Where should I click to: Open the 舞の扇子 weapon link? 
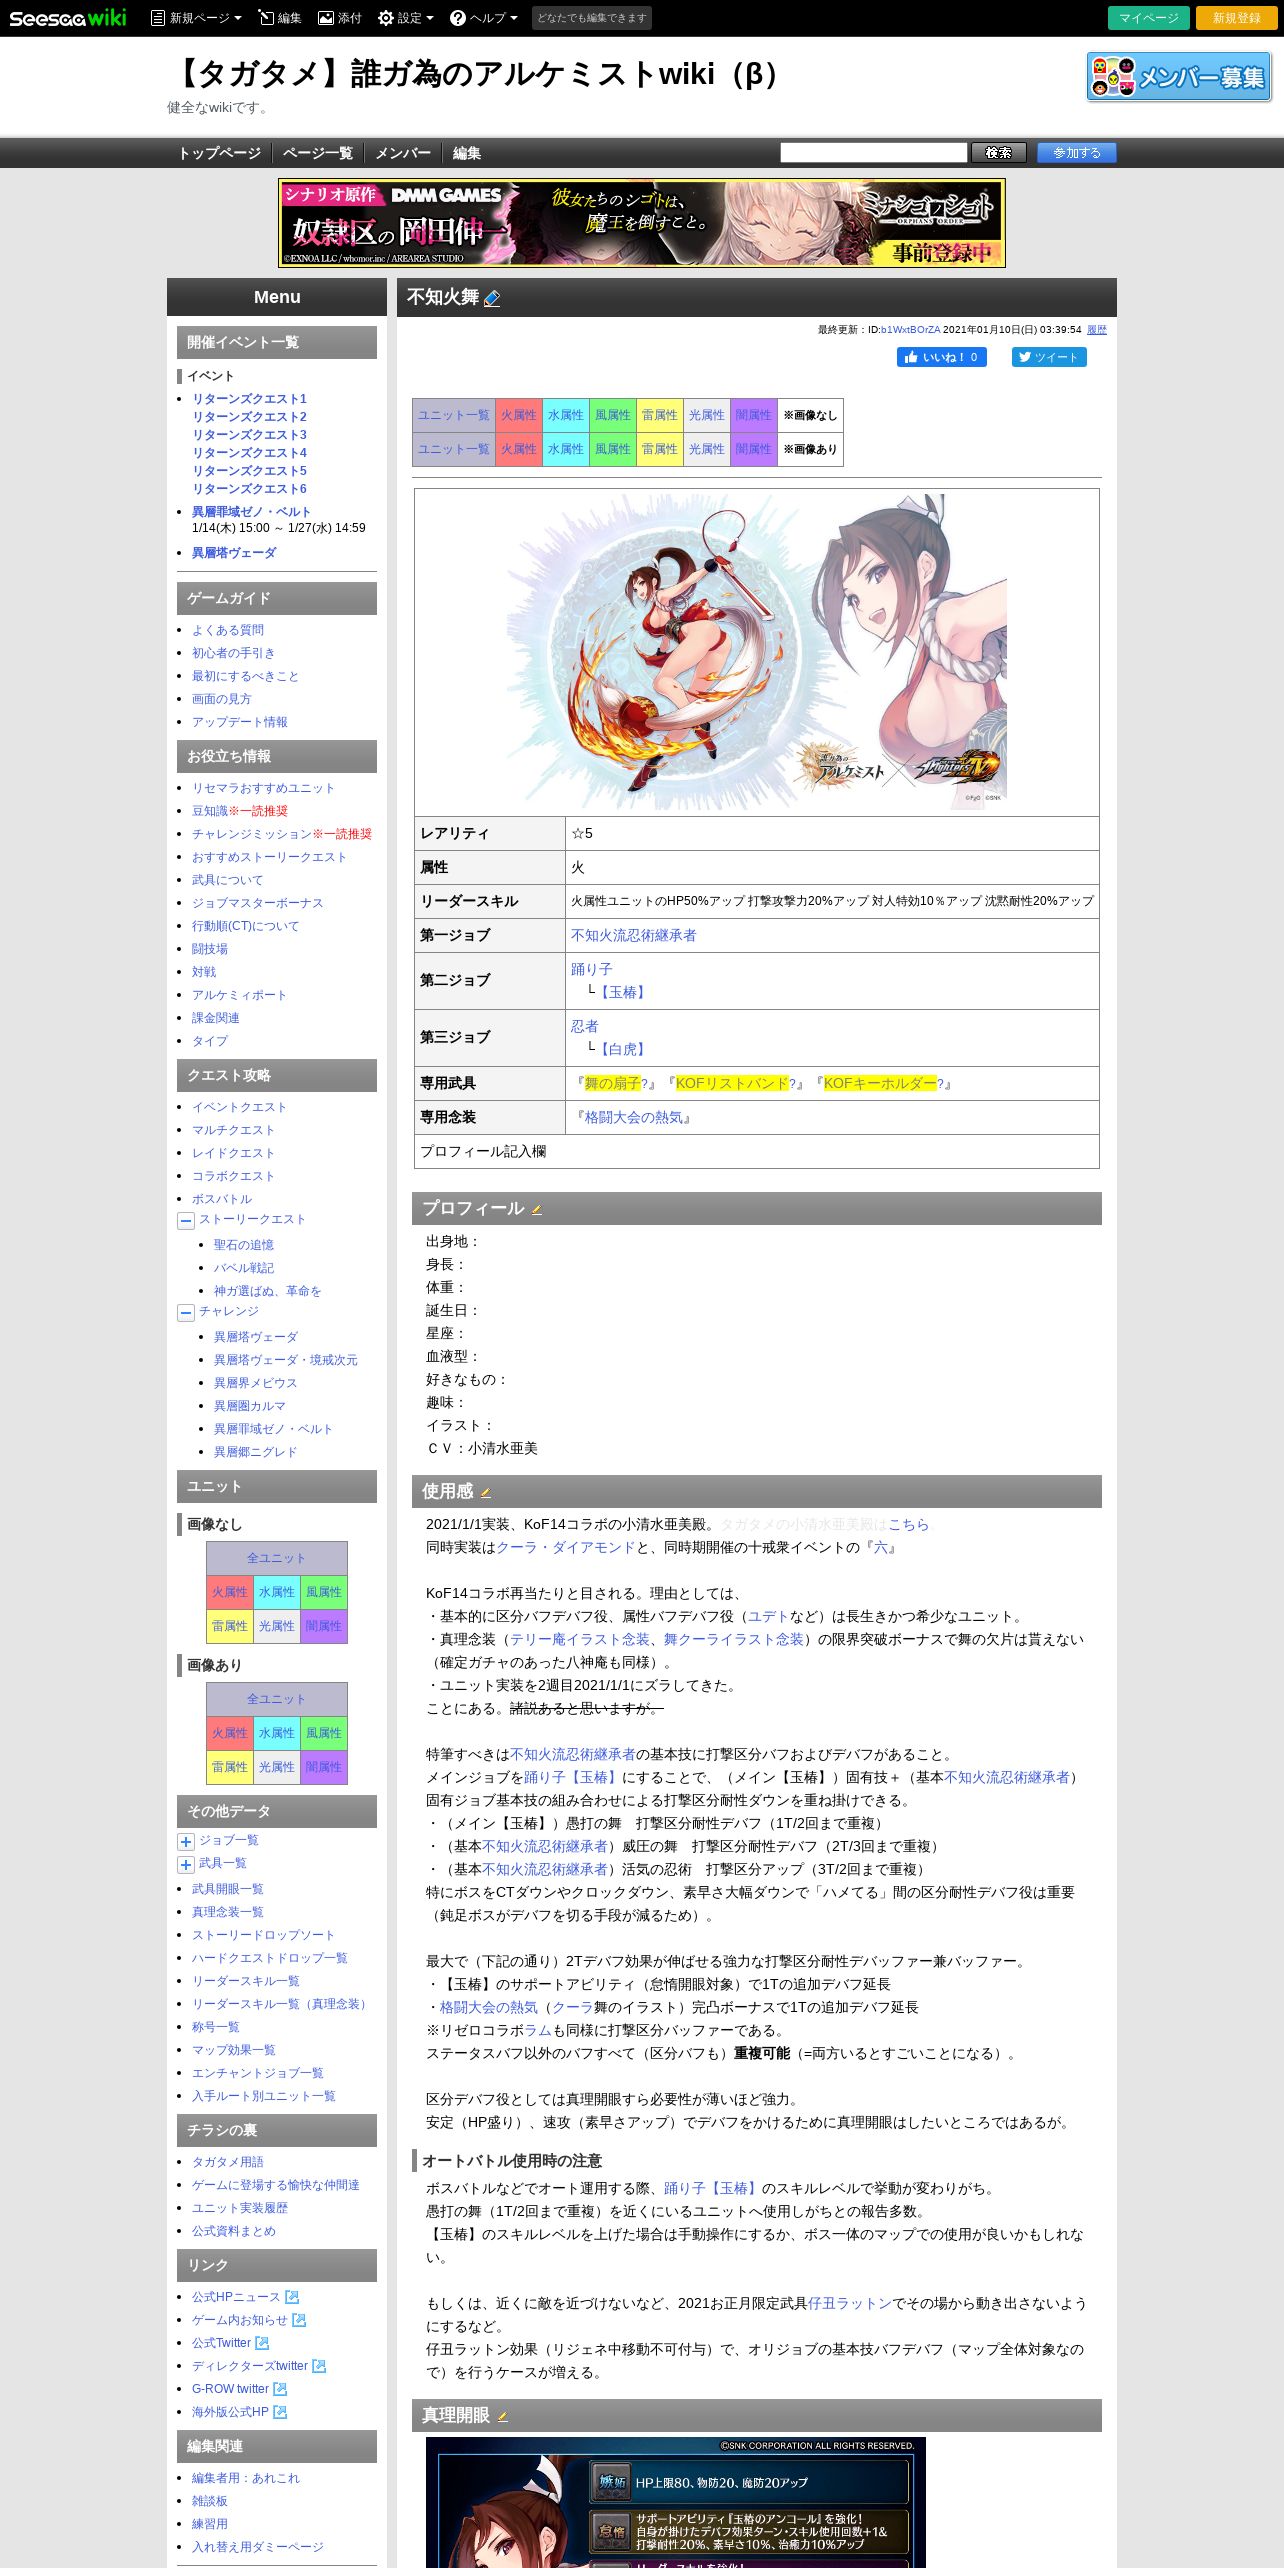[612, 1083]
